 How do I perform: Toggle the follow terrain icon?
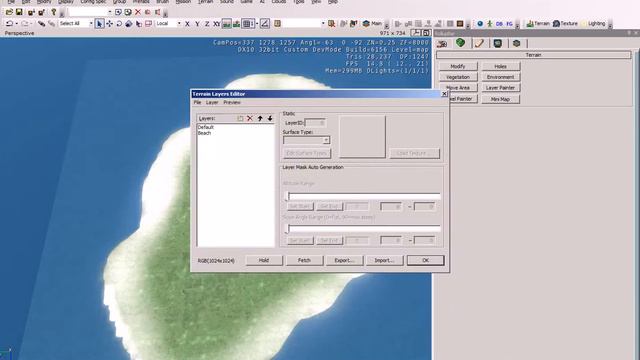point(226,24)
